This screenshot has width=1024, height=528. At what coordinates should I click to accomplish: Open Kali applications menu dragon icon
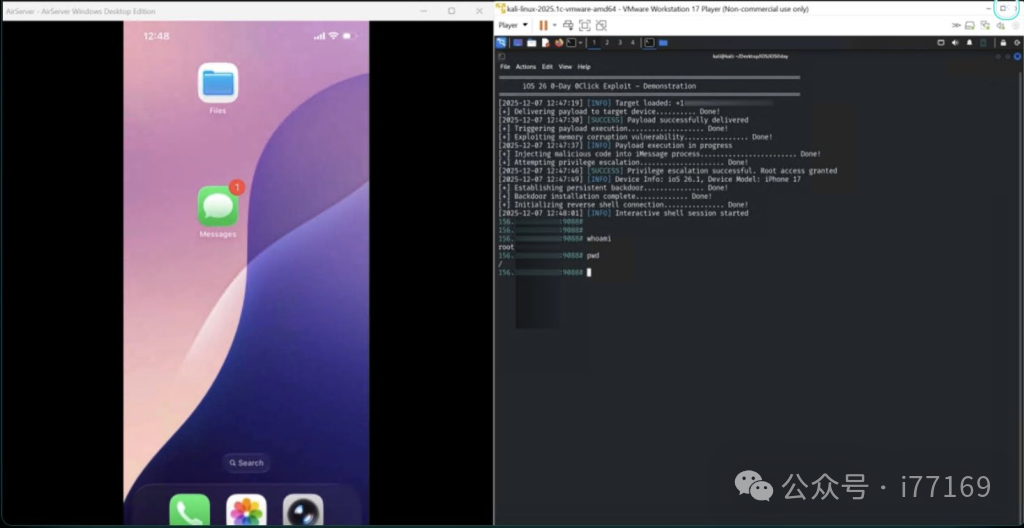coord(501,42)
